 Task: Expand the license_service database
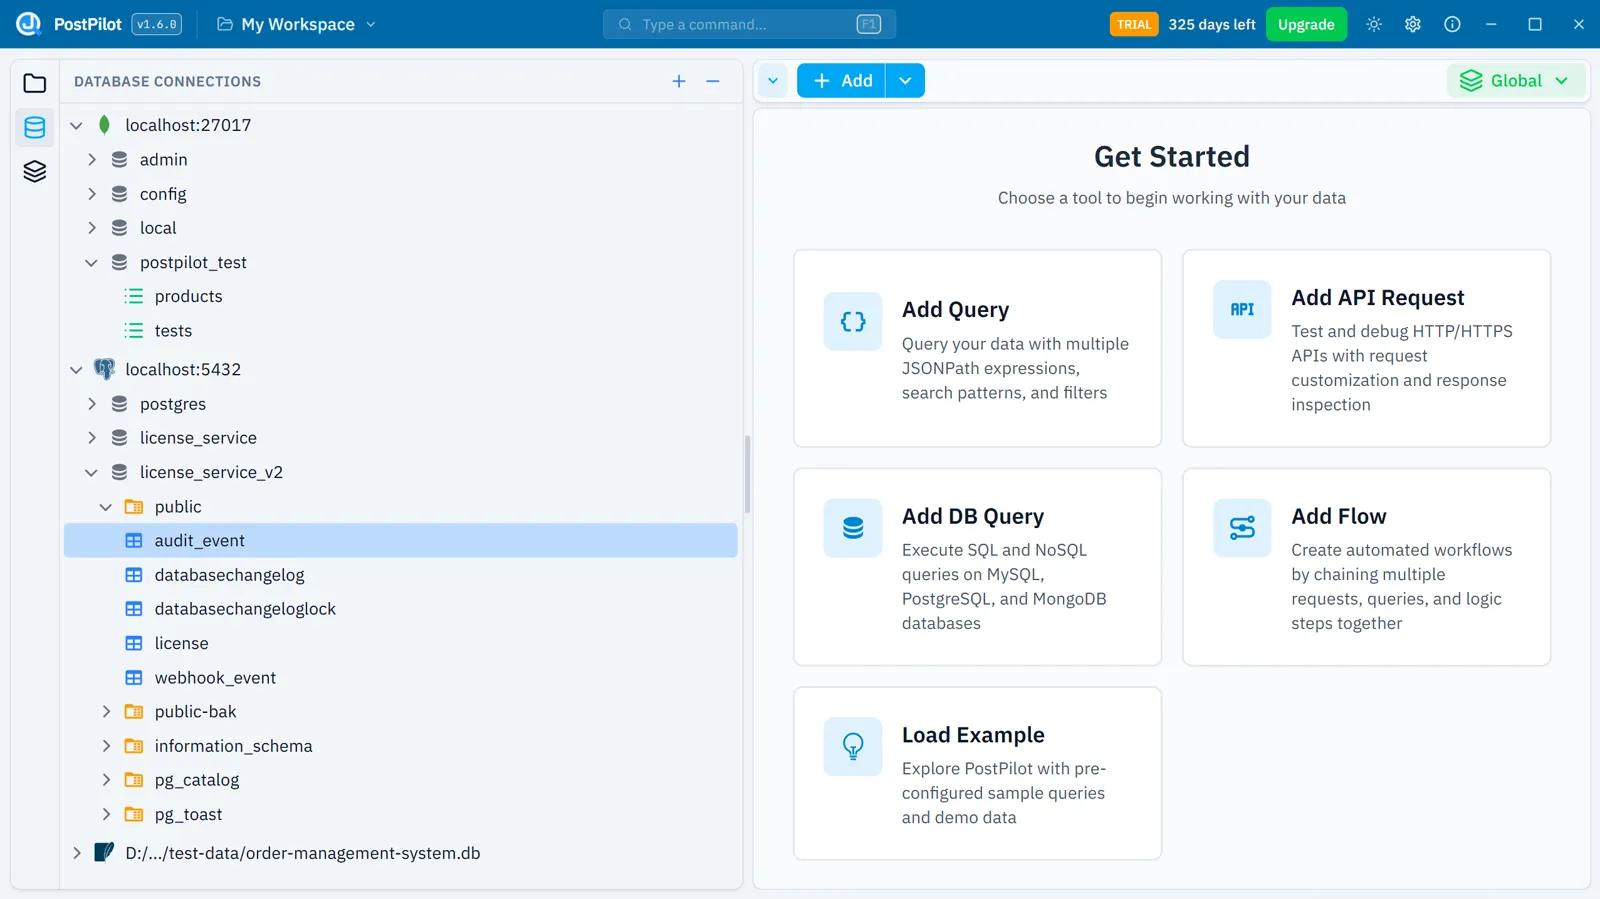(91, 438)
